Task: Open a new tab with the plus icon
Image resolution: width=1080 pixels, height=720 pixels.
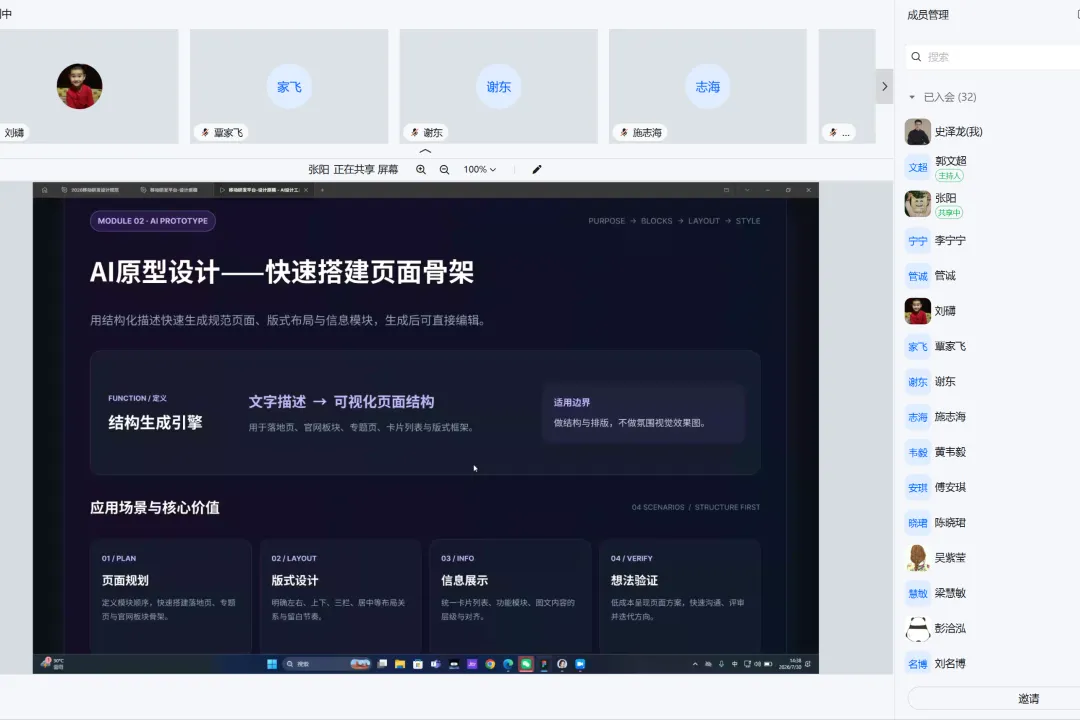Action: (322, 190)
